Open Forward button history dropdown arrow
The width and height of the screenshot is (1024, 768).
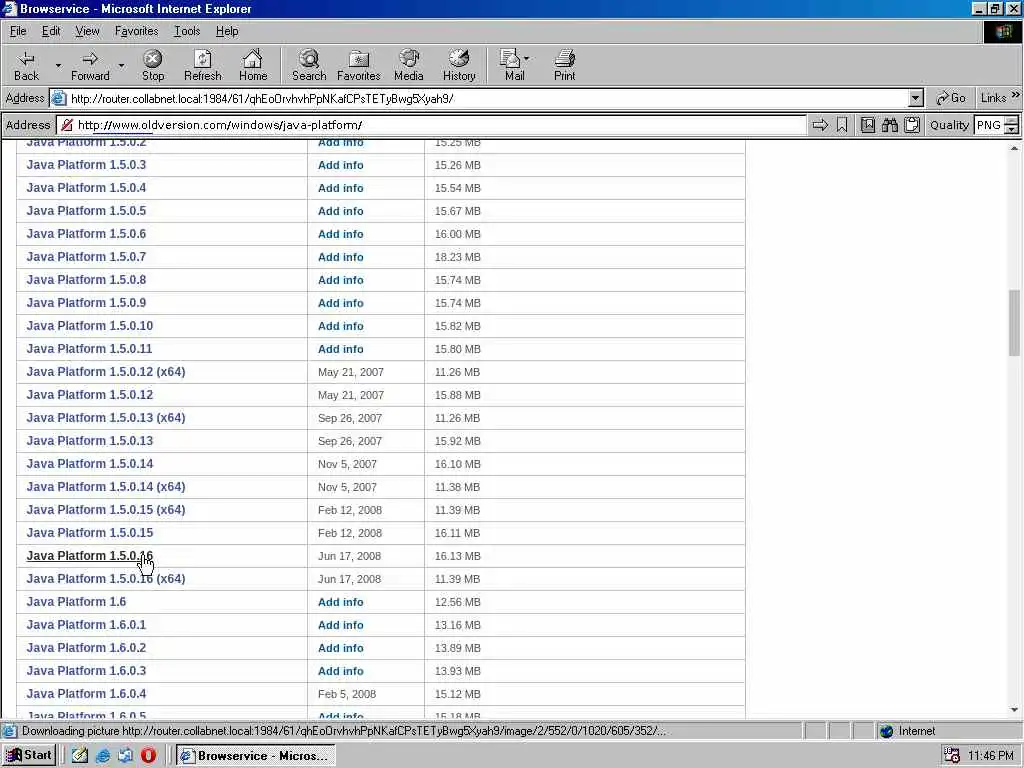(121, 65)
